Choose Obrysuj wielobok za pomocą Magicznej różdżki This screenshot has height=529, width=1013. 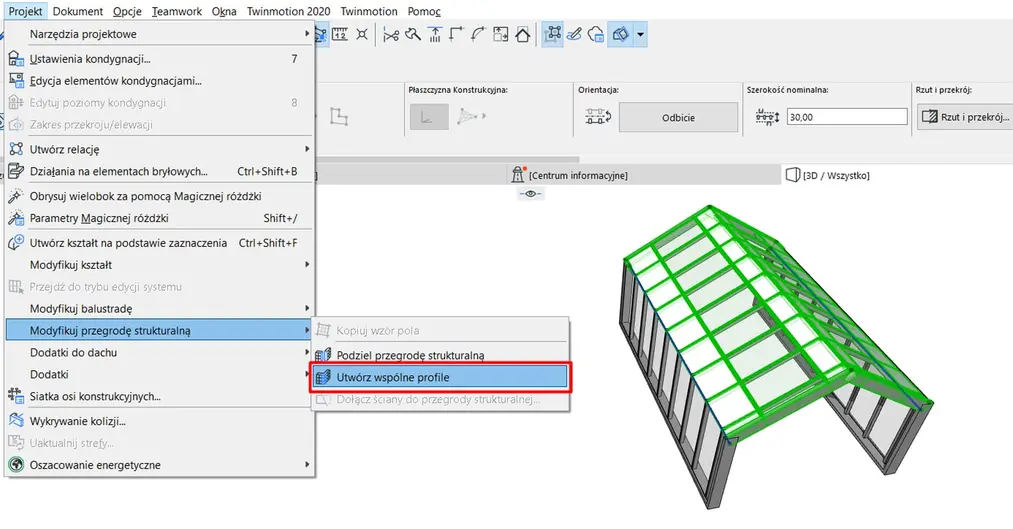click(160, 196)
